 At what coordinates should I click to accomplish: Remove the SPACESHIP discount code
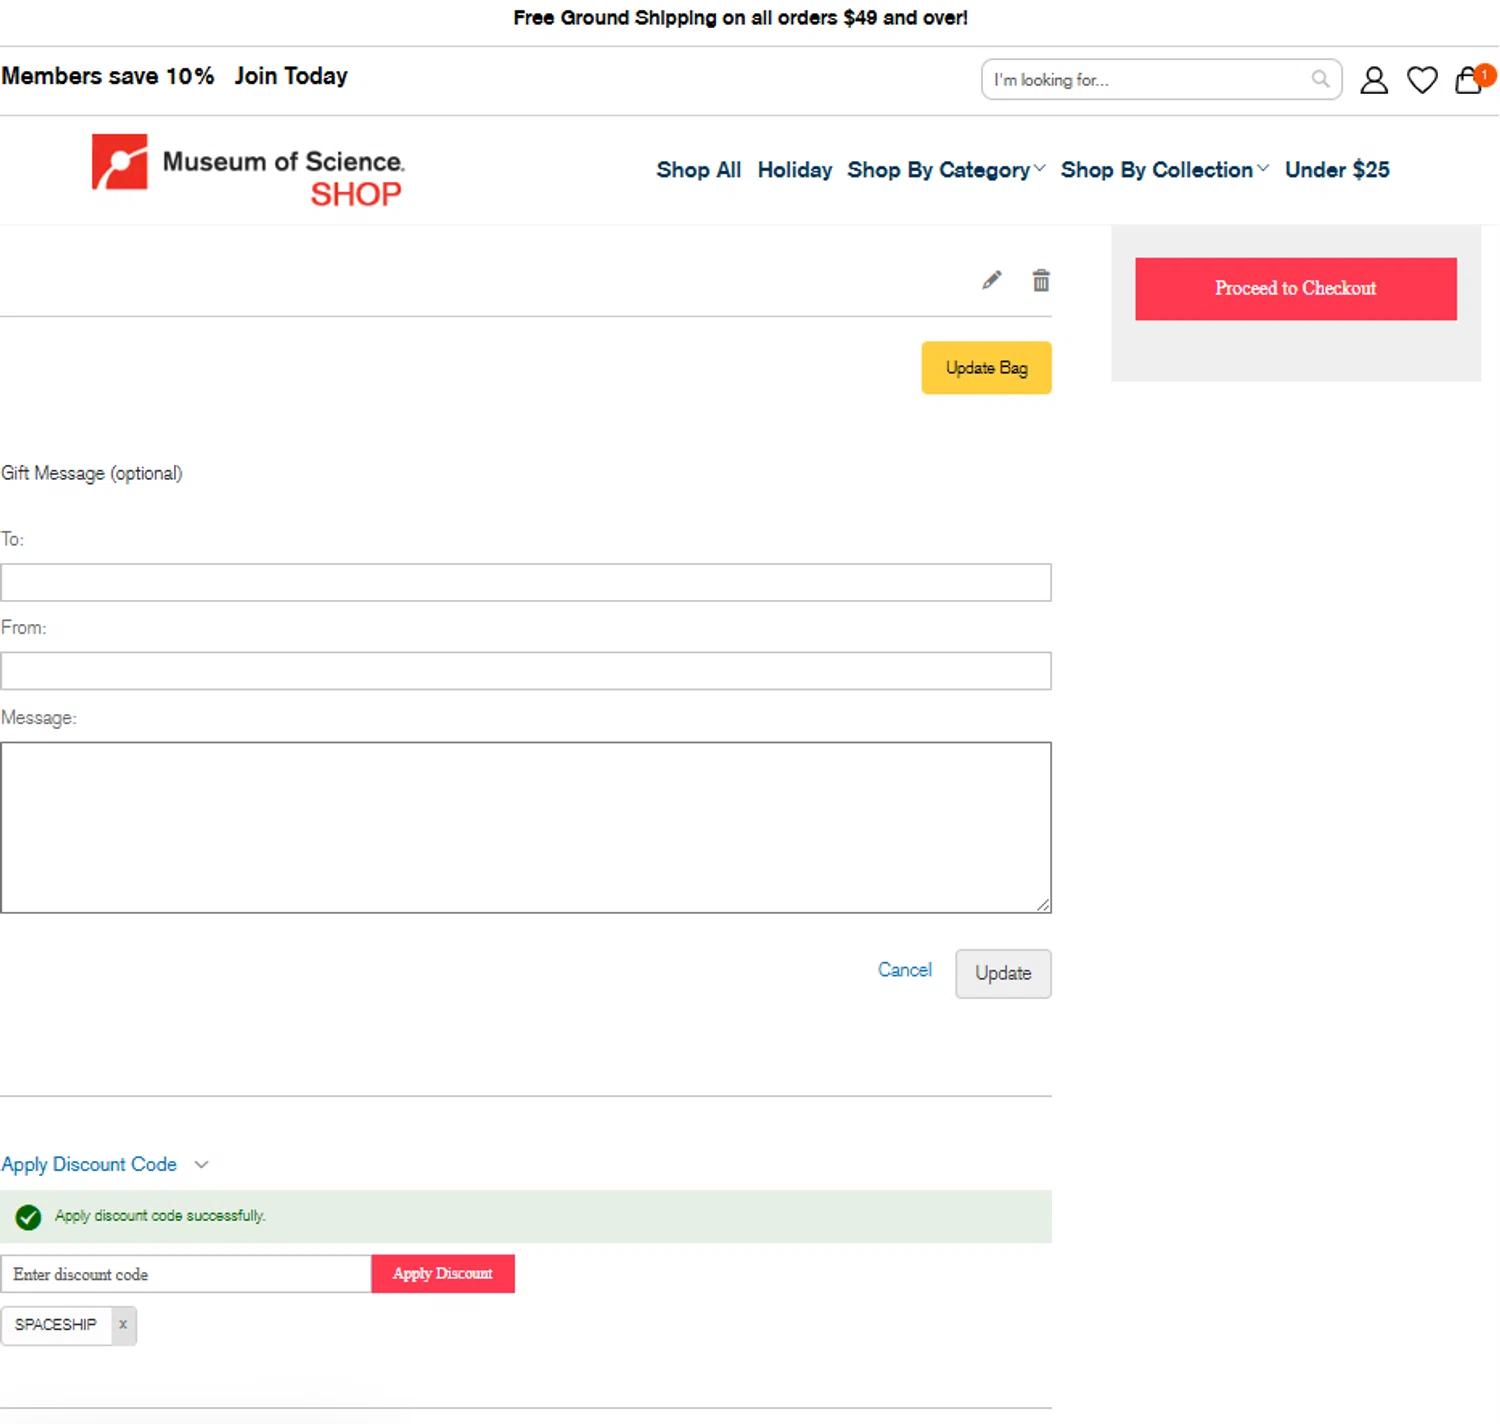click(123, 1325)
